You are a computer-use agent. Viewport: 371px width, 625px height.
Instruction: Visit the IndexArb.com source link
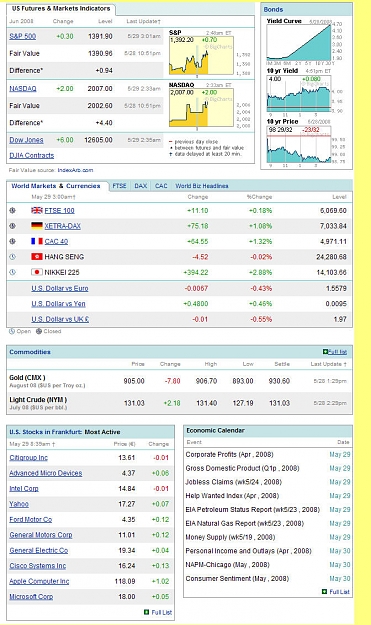[x=75, y=170]
